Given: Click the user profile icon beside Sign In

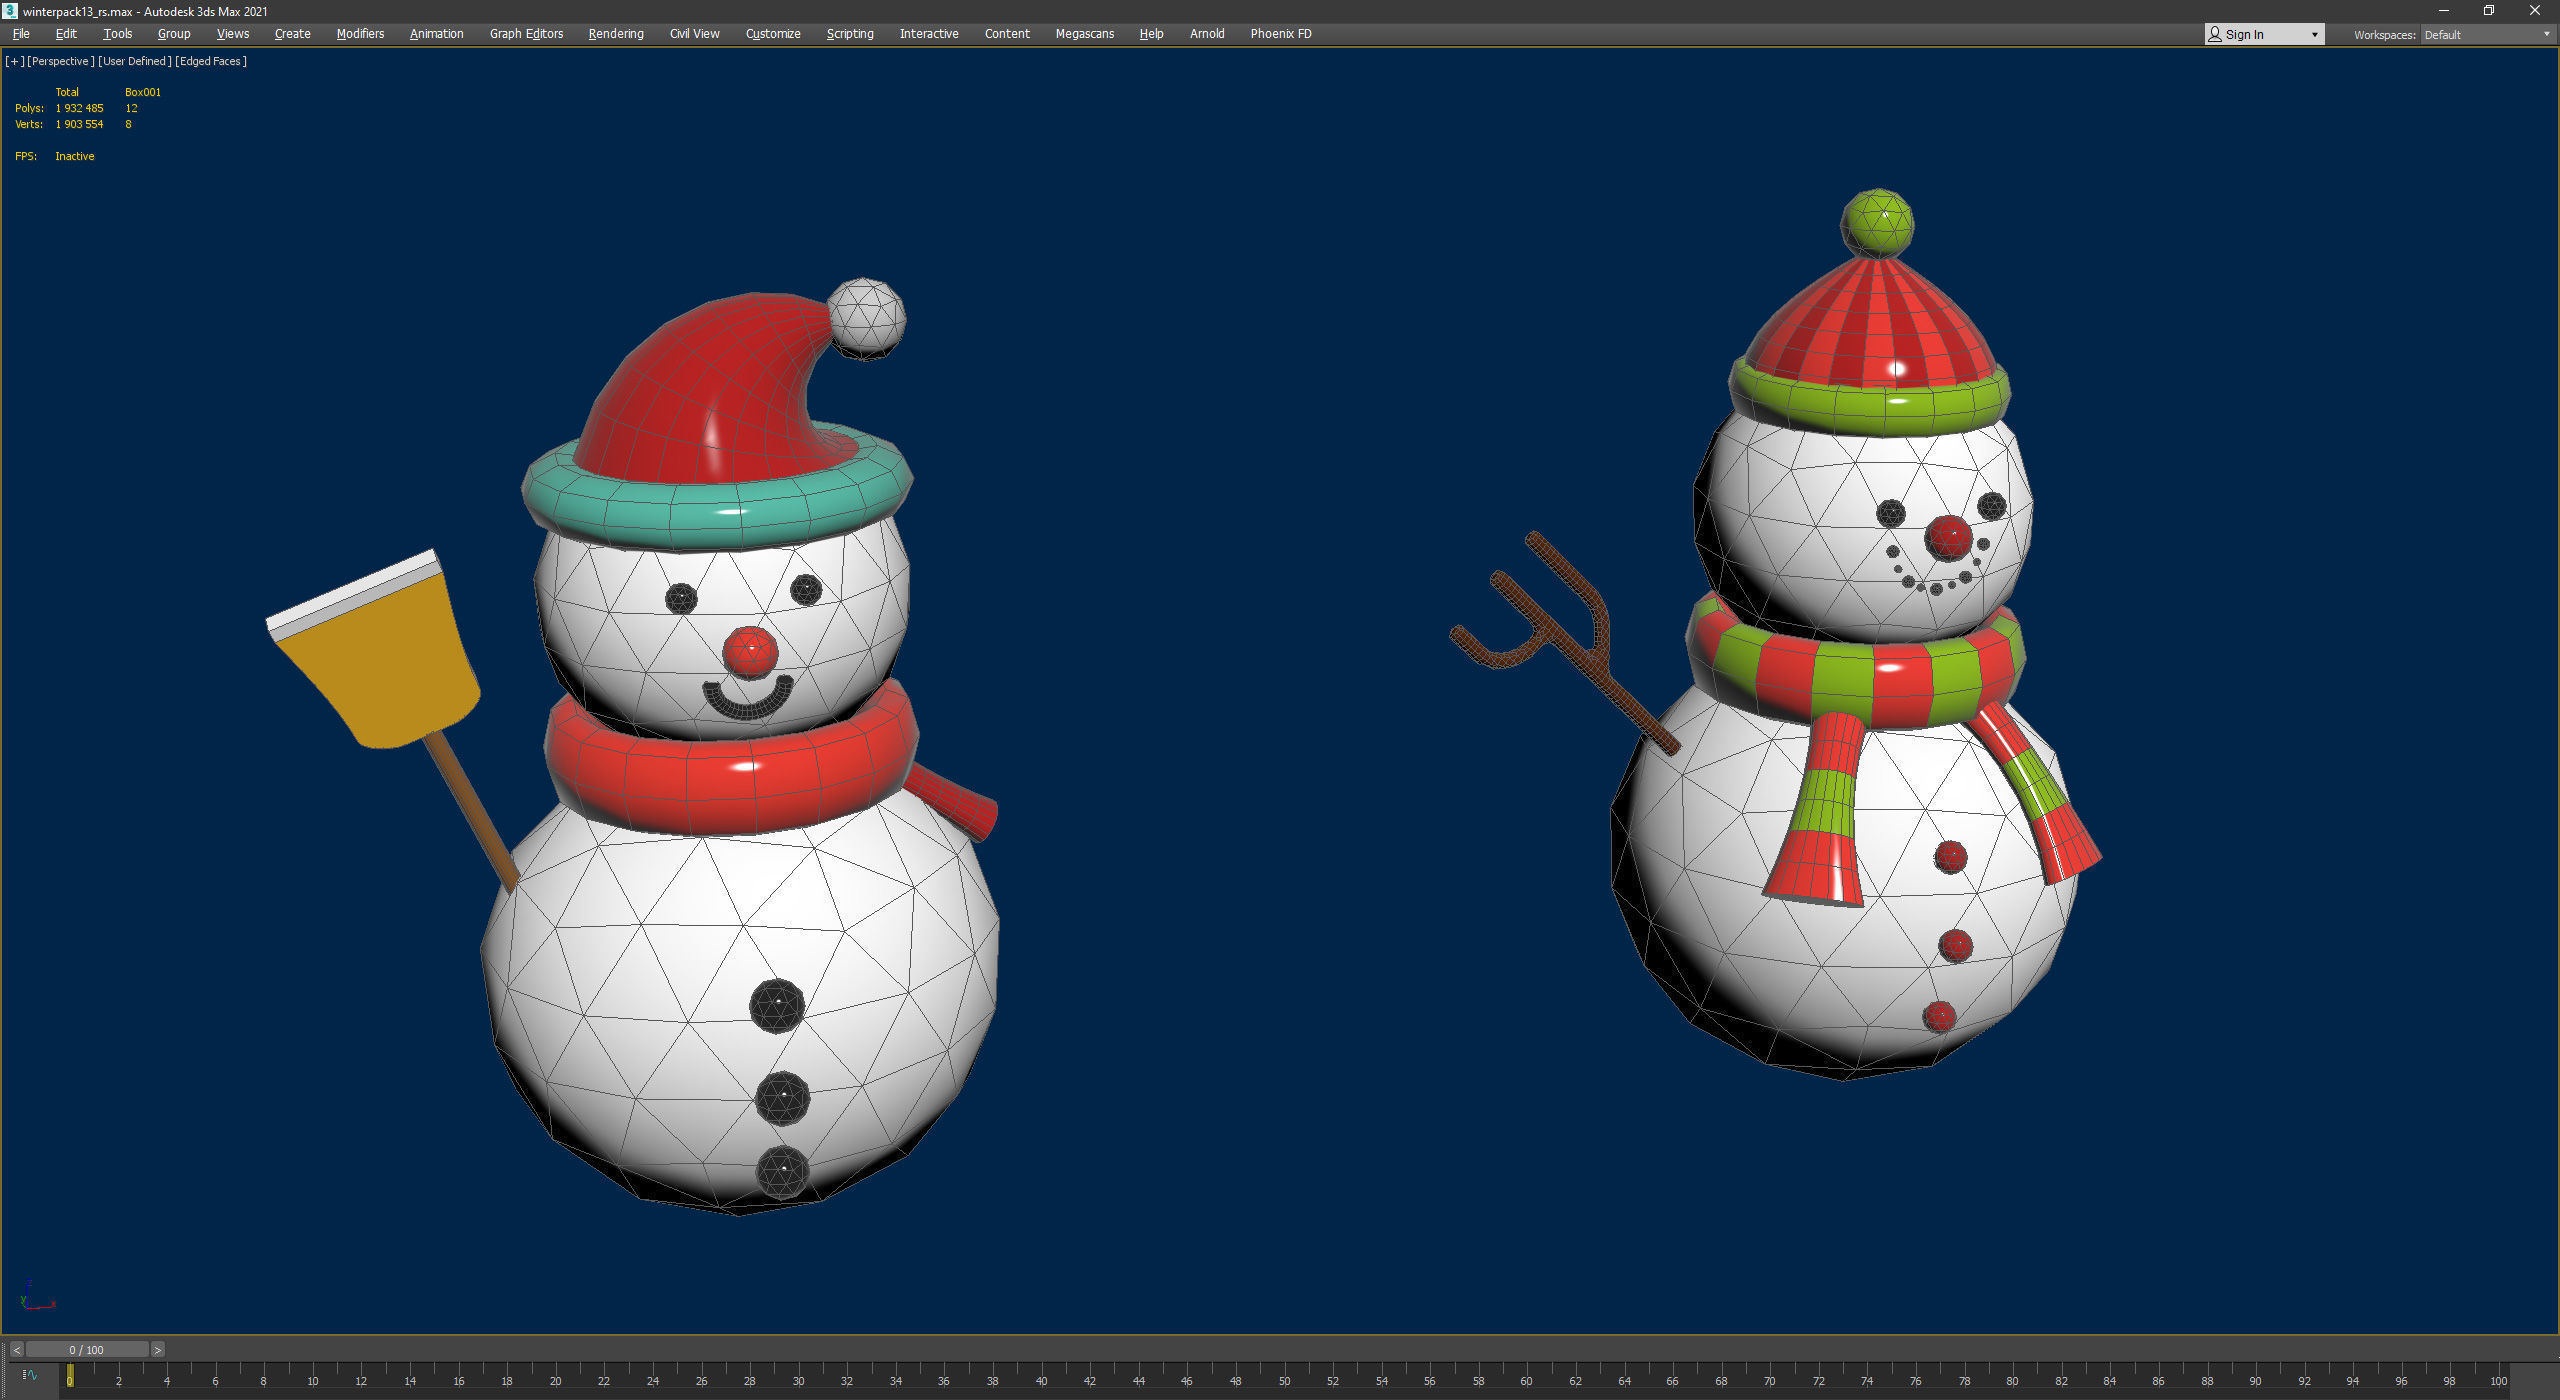Looking at the screenshot, I should (2215, 34).
